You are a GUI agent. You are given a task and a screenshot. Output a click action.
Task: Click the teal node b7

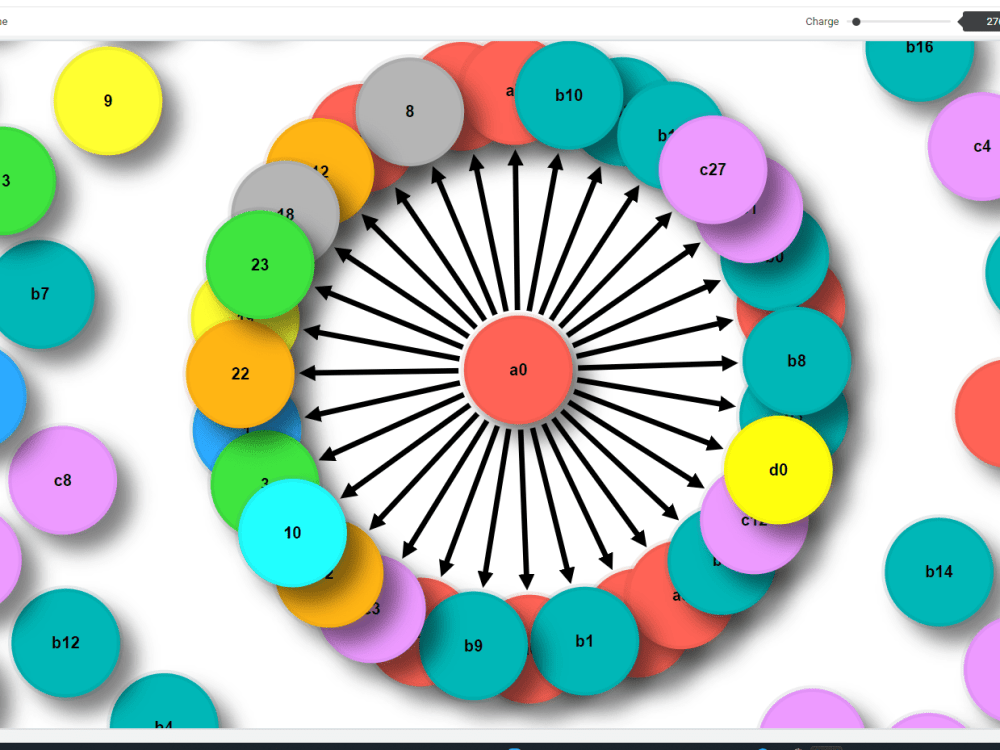point(42,294)
